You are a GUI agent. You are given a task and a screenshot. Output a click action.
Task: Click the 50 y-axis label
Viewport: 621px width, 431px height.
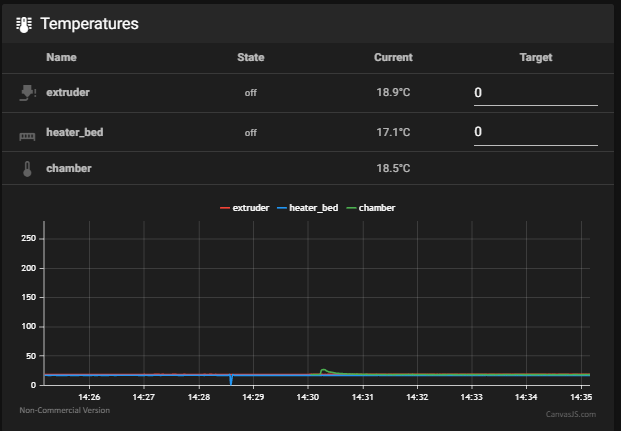(31, 356)
